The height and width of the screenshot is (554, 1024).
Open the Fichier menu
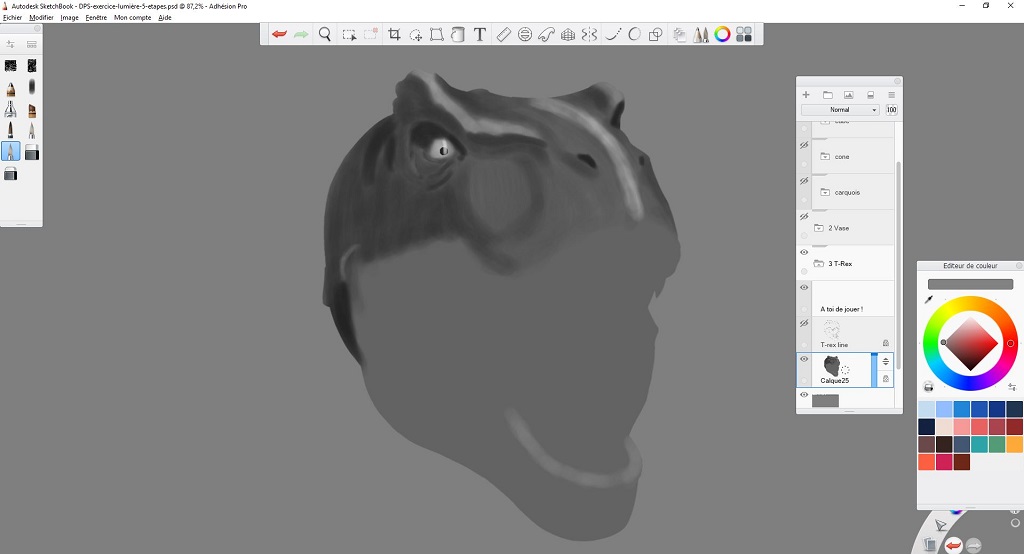pos(12,18)
